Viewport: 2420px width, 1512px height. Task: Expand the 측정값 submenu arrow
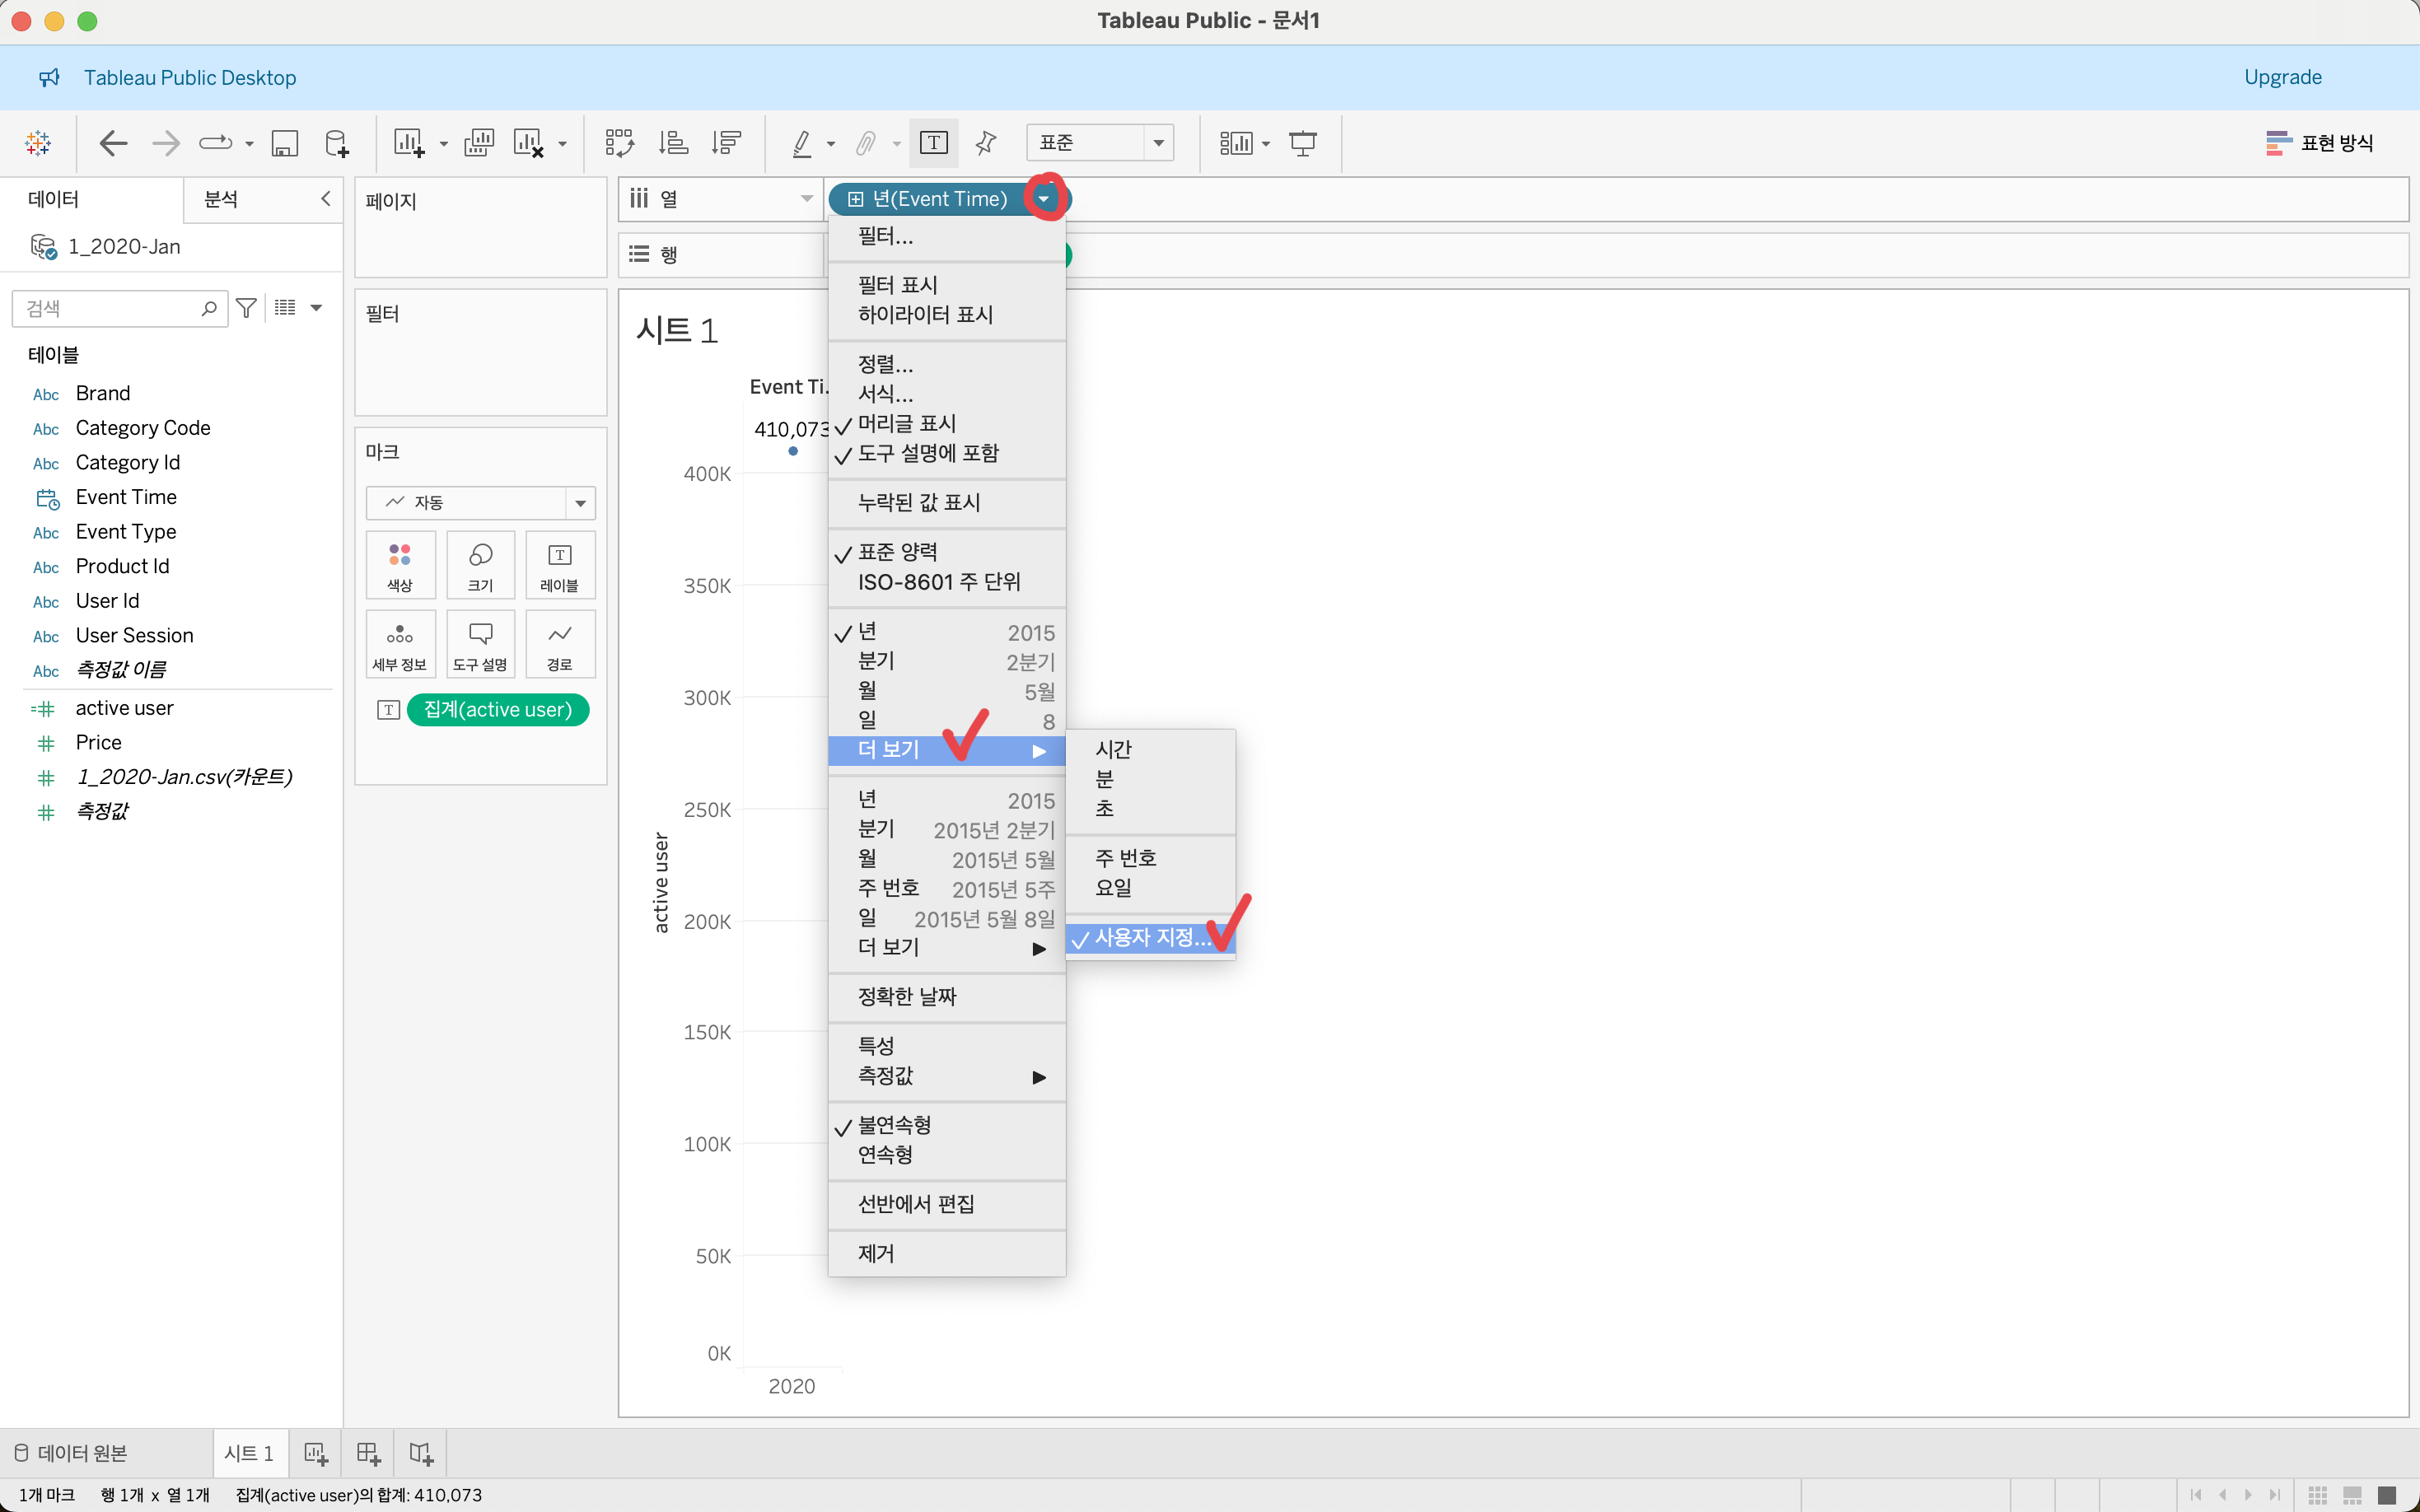[x=1038, y=1077]
